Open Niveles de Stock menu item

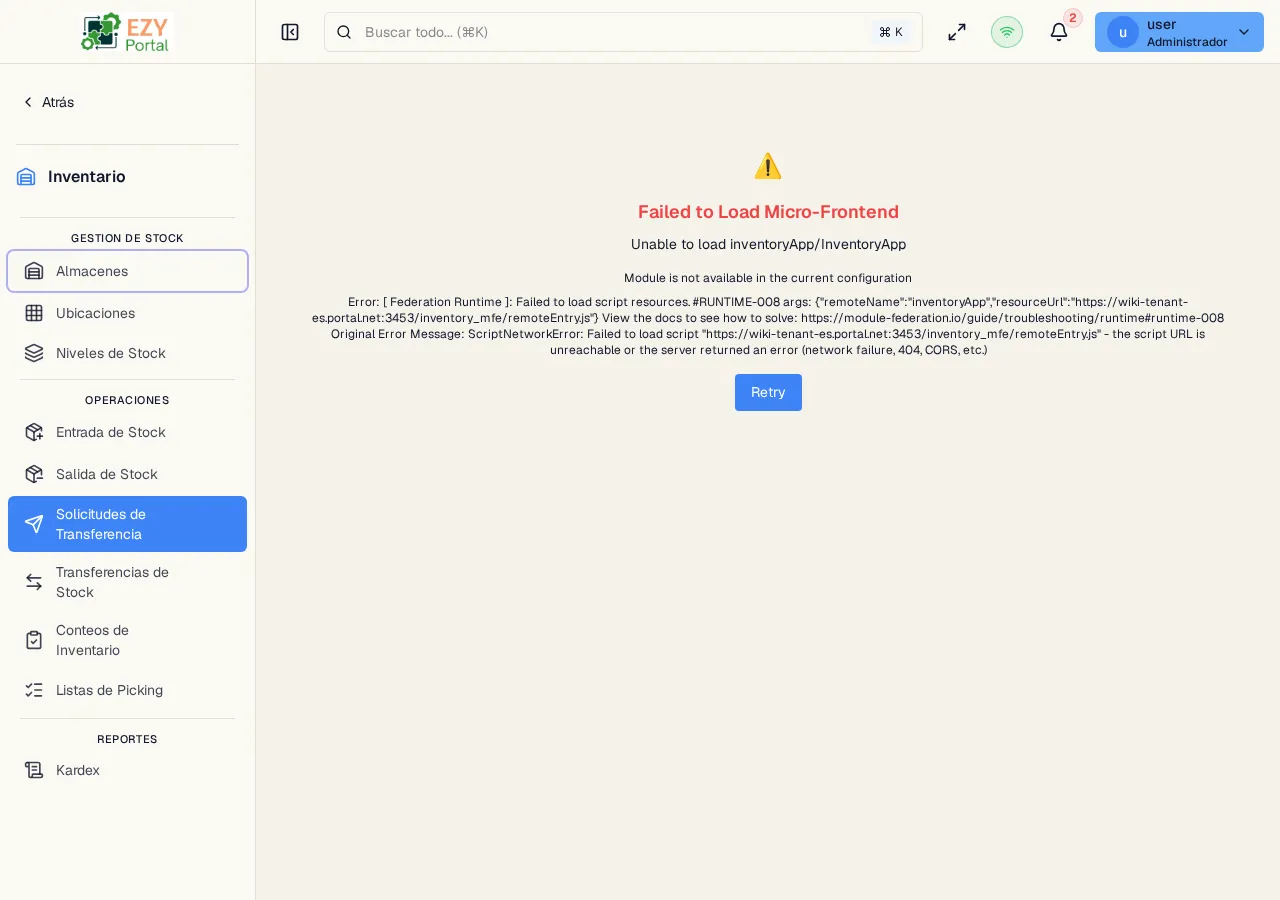click(x=127, y=353)
